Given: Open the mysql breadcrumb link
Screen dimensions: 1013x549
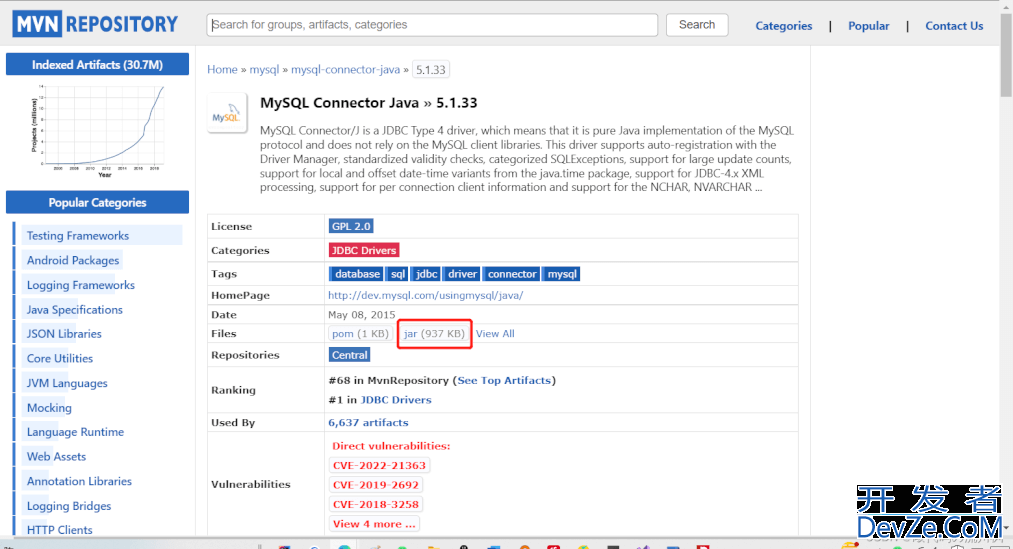Looking at the screenshot, I should (x=264, y=69).
